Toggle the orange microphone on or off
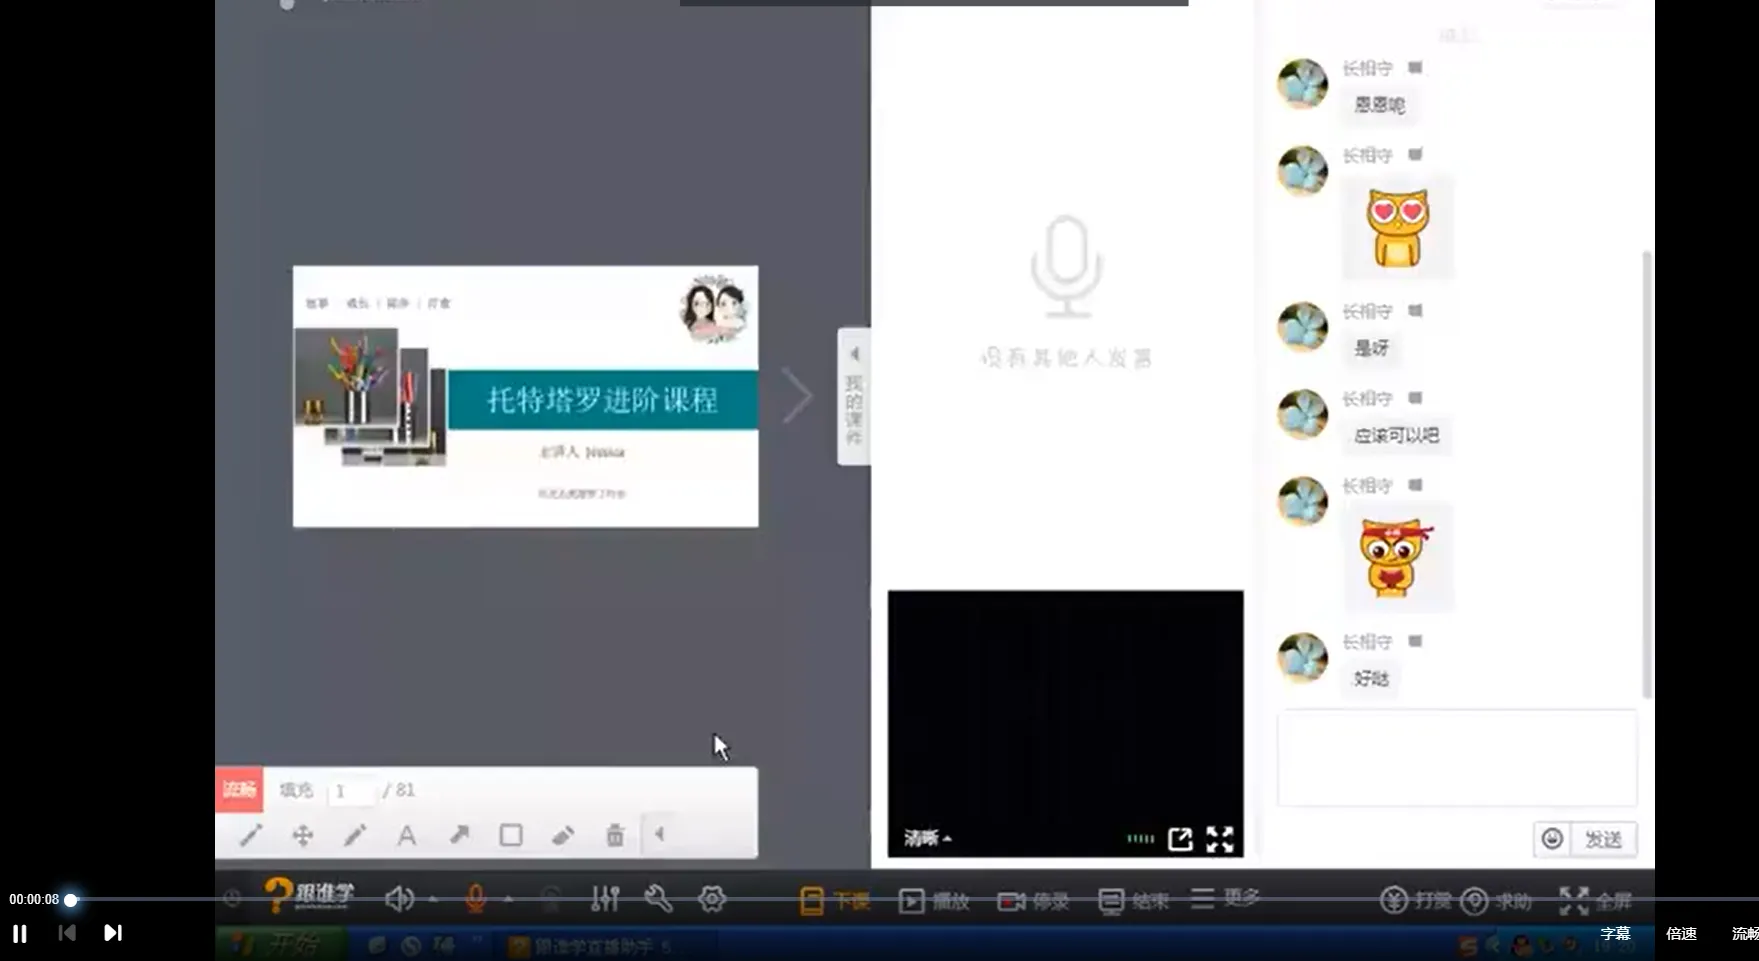 [x=476, y=899]
